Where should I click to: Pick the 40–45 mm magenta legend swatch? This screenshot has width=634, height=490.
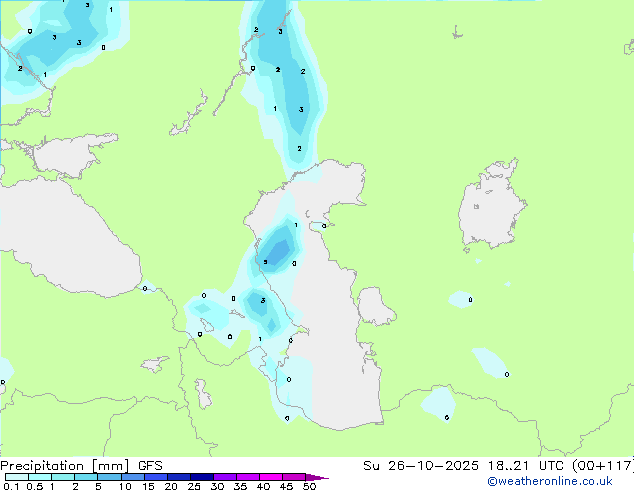click(x=271, y=477)
